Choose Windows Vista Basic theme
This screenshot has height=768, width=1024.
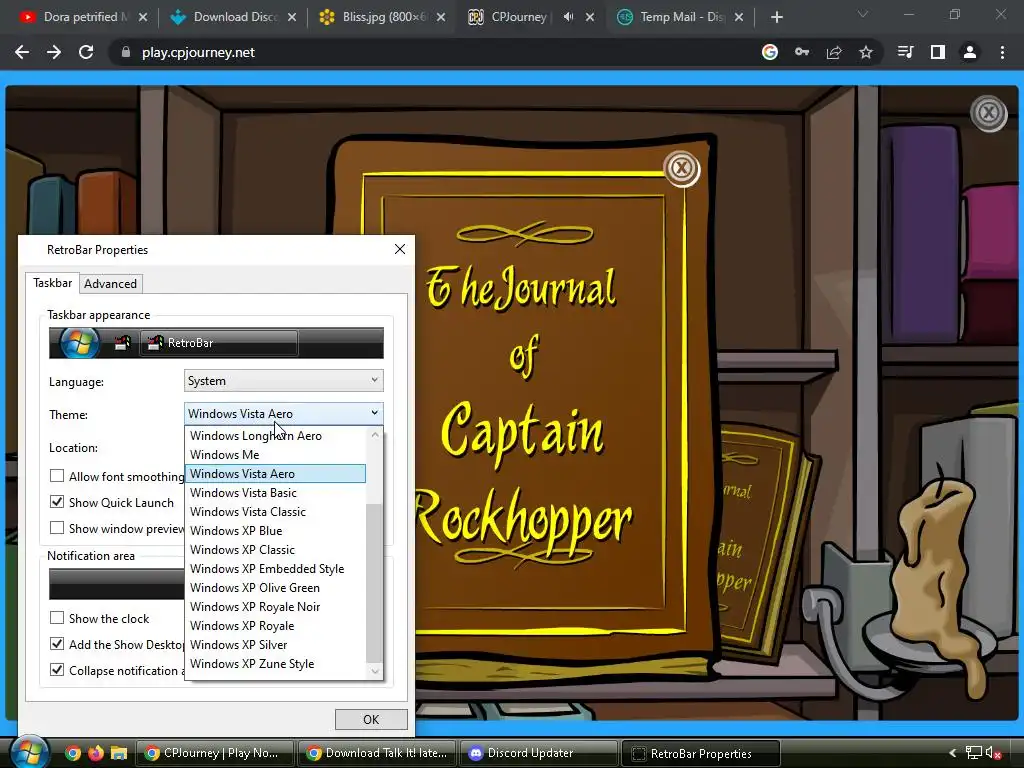click(275, 492)
